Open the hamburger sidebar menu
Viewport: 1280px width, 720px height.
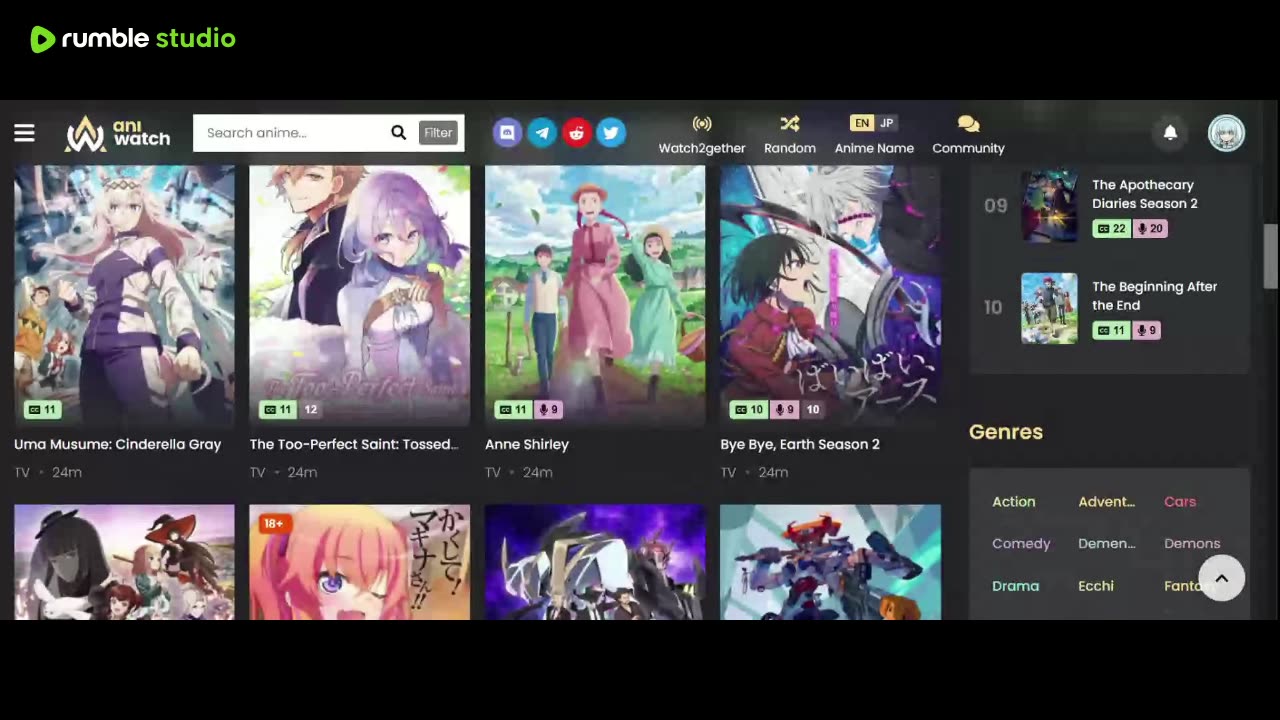click(24, 133)
